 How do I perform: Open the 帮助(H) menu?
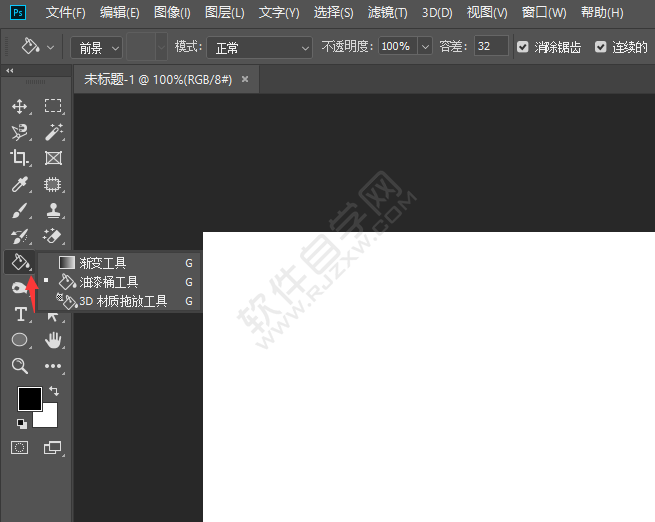(602, 13)
